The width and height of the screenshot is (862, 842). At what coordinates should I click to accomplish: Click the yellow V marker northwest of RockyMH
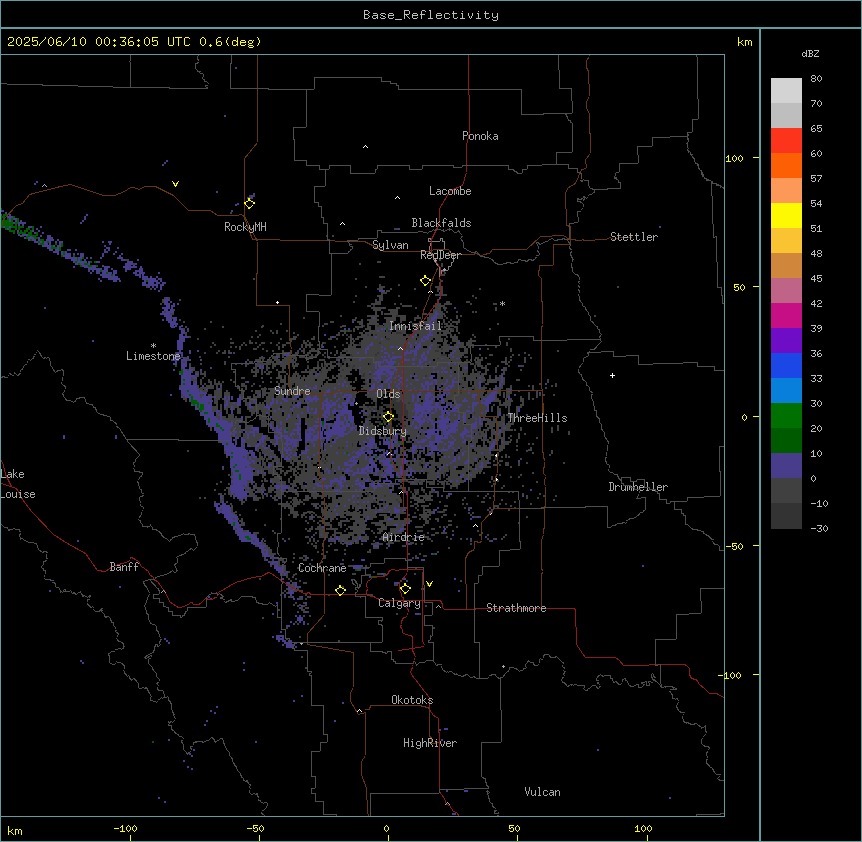175,184
